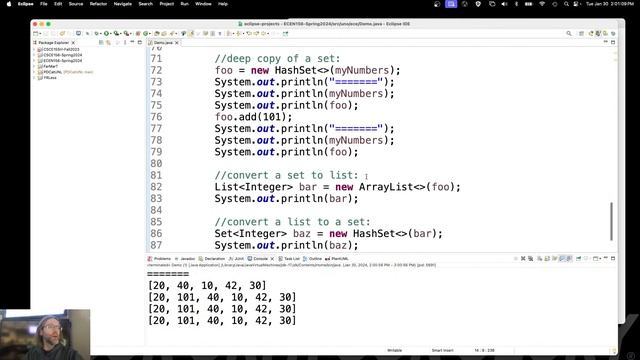Expand the ECEN156-Spring2024 project
640x360 pixels.
tap(34, 61)
